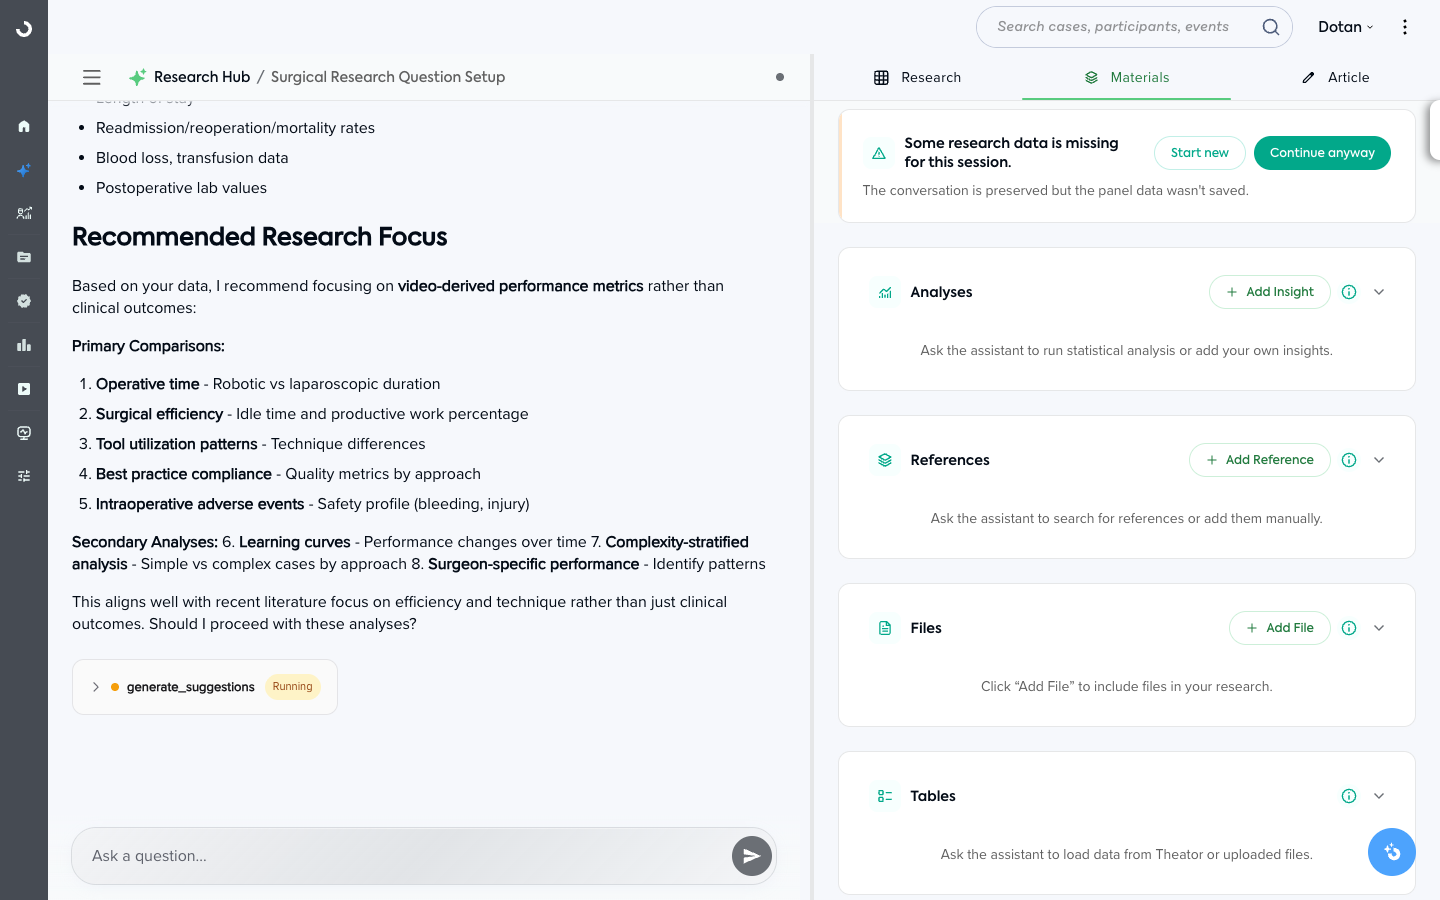The width and height of the screenshot is (1440, 900).
Task: Click the 'Best practice compliance' list item
Action: 288,474
